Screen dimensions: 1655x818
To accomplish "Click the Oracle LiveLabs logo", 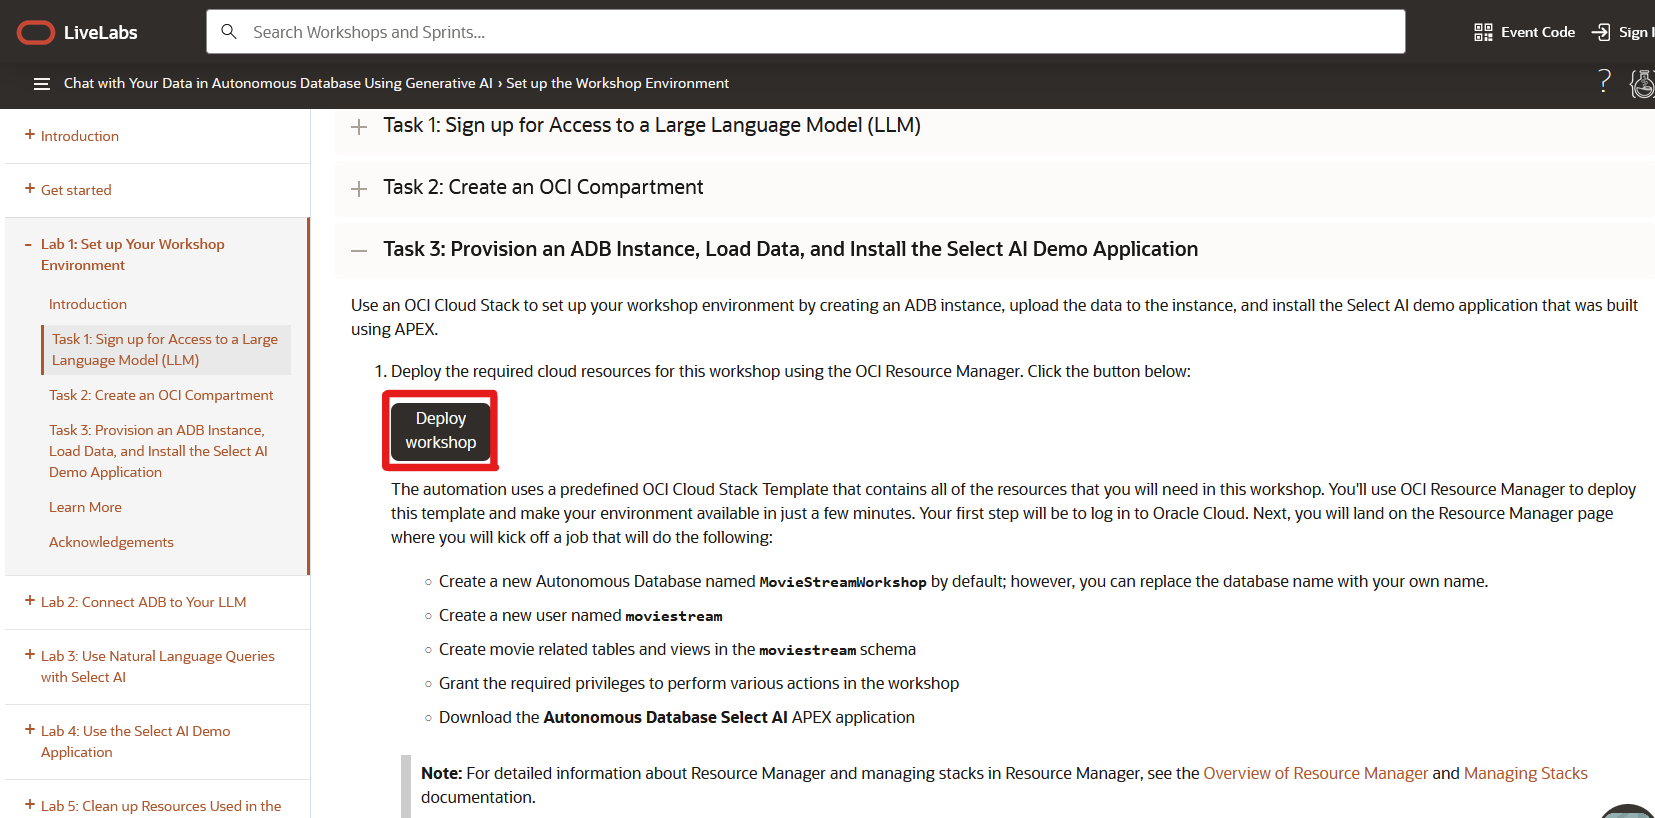I will (x=36, y=33).
